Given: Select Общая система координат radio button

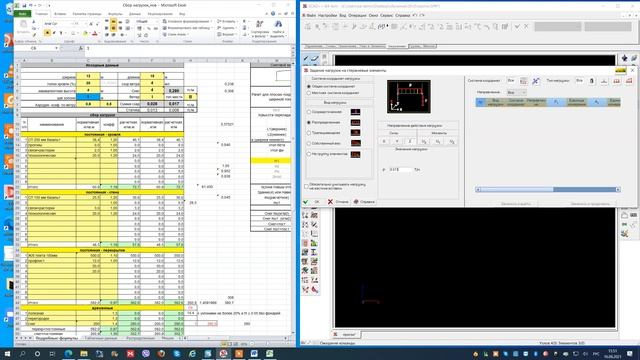Looking at the screenshot, I should [x=309, y=87].
